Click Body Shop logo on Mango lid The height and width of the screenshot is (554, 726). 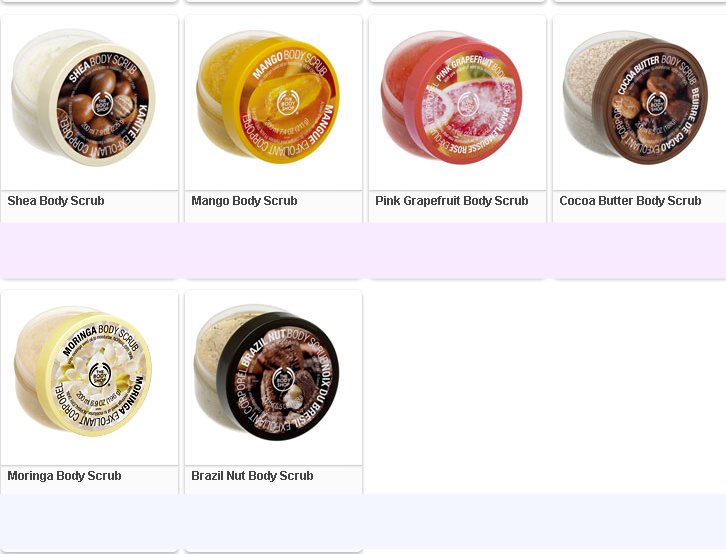click(288, 103)
